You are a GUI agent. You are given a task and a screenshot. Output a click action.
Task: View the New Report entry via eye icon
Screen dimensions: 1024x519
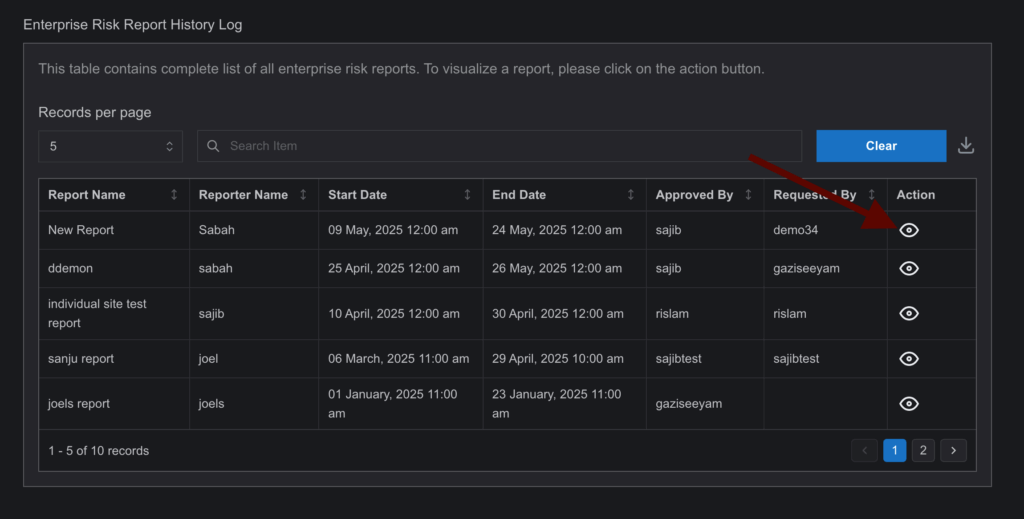pyautogui.click(x=908, y=230)
